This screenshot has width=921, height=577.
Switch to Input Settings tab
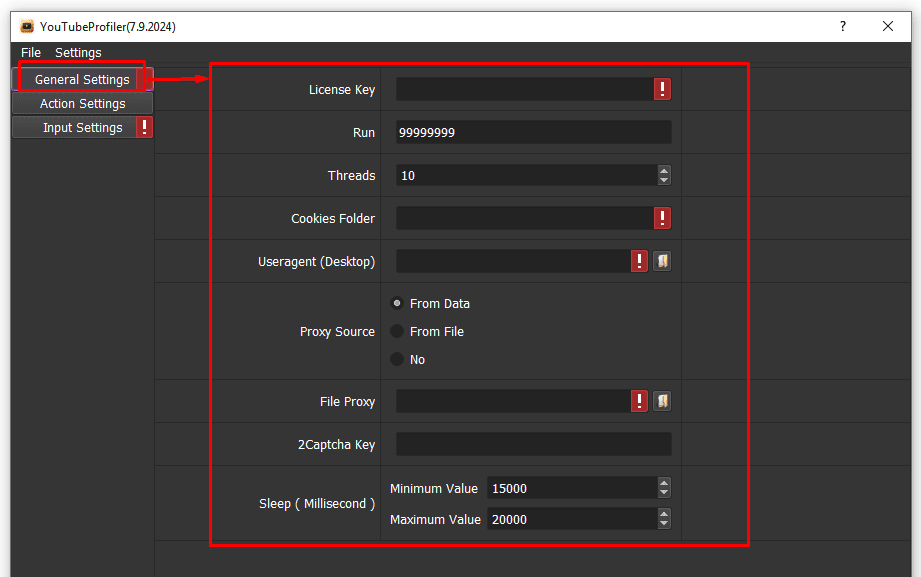pyautogui.click(x=82, y=128)
